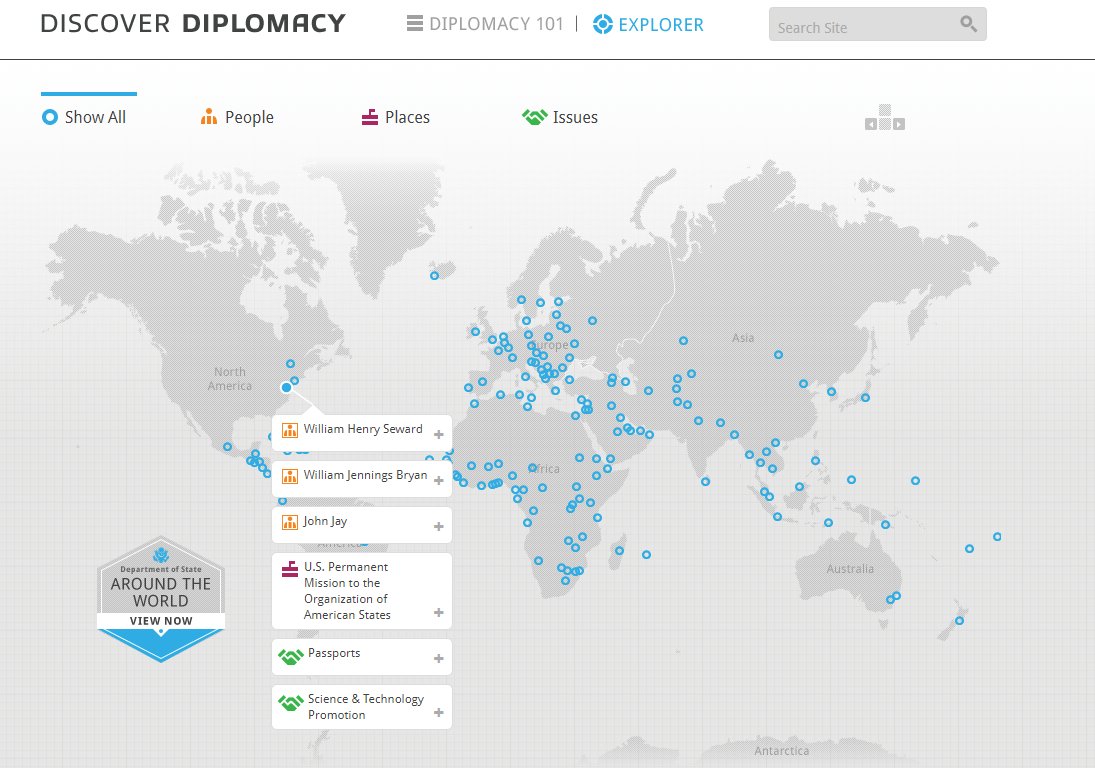Open the Passports issue link
The image size is (1095, 768).
(334, 653)
